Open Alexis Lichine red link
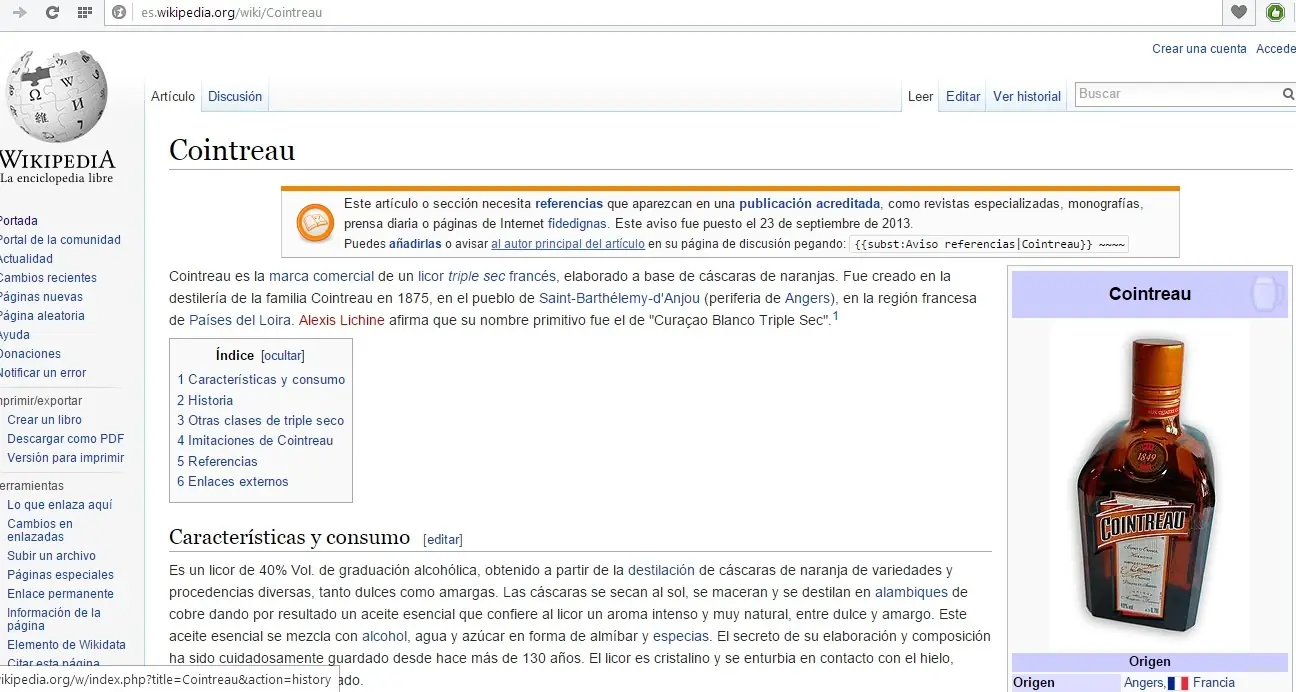Image resolution: width=1296 pixels, height=692 pixels. (x=341, y=320)
